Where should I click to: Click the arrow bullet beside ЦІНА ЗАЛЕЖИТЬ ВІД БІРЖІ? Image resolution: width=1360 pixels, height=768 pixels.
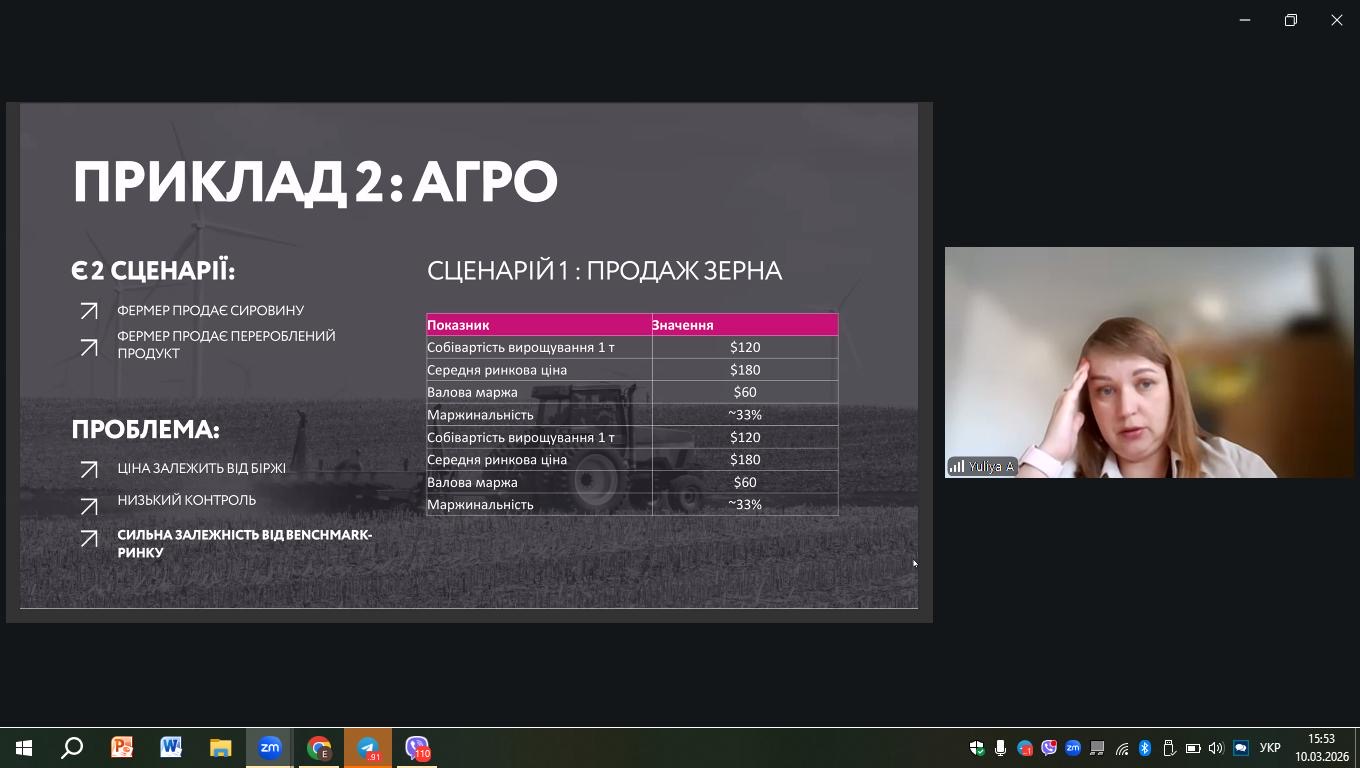coord(89,469)
